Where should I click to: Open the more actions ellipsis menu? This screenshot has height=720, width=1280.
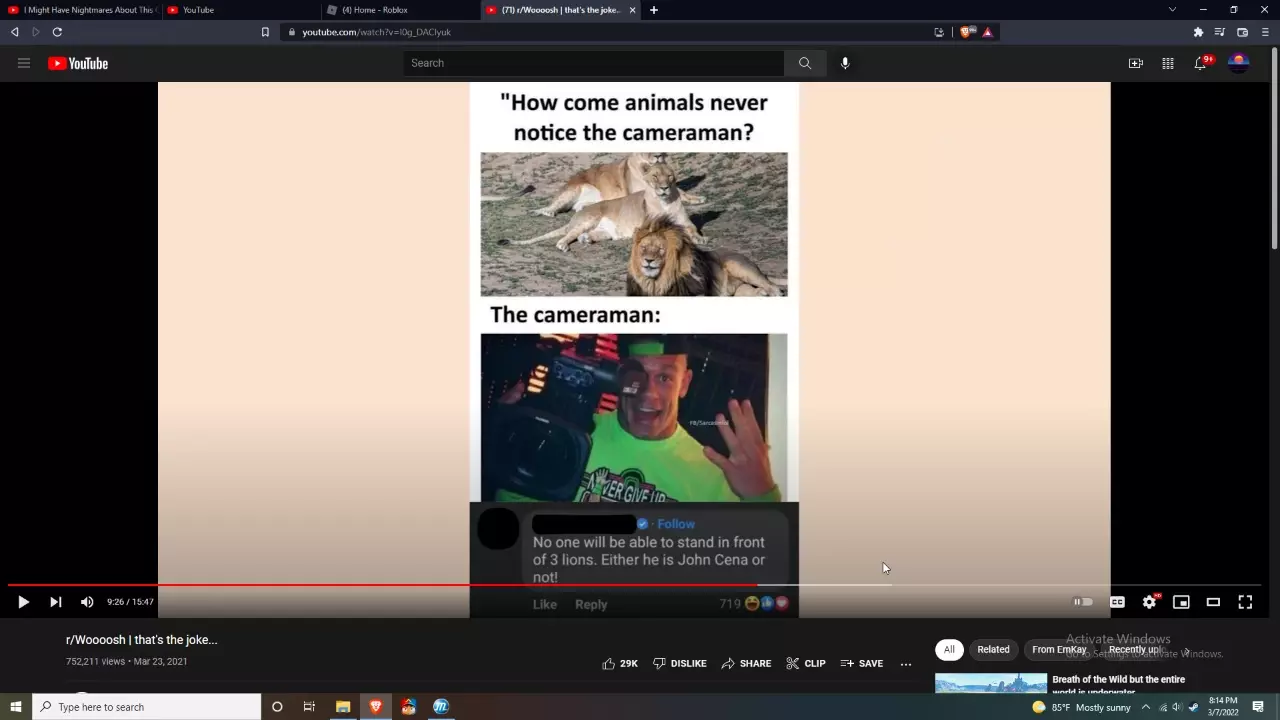[x=906, y=663]
